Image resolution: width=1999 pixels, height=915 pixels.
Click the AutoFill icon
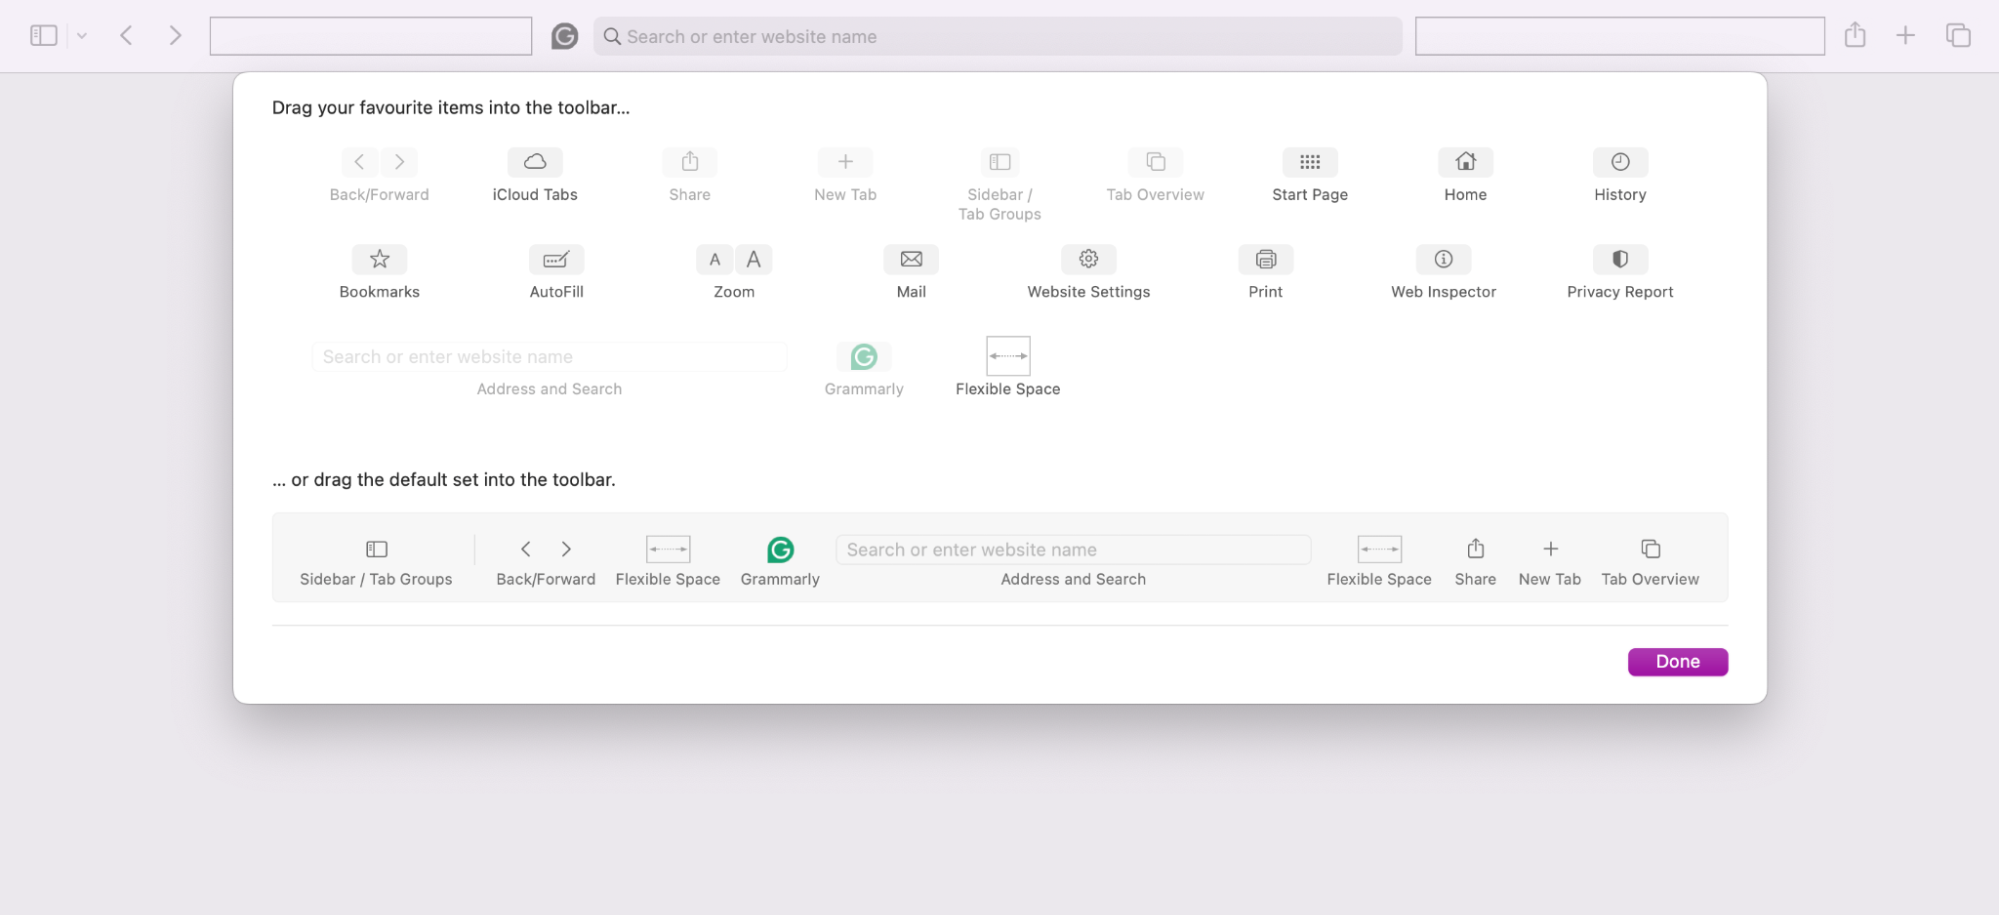[556, 258]
